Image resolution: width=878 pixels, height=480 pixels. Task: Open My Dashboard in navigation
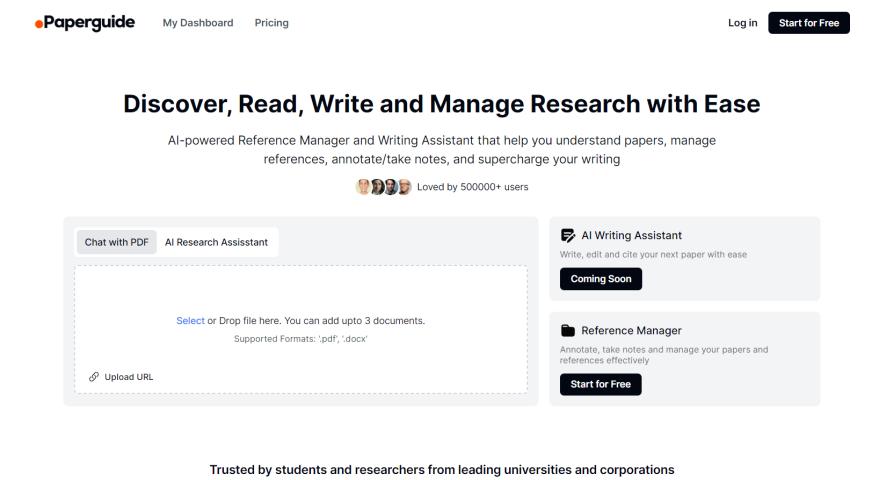click(x=198, y=23)
